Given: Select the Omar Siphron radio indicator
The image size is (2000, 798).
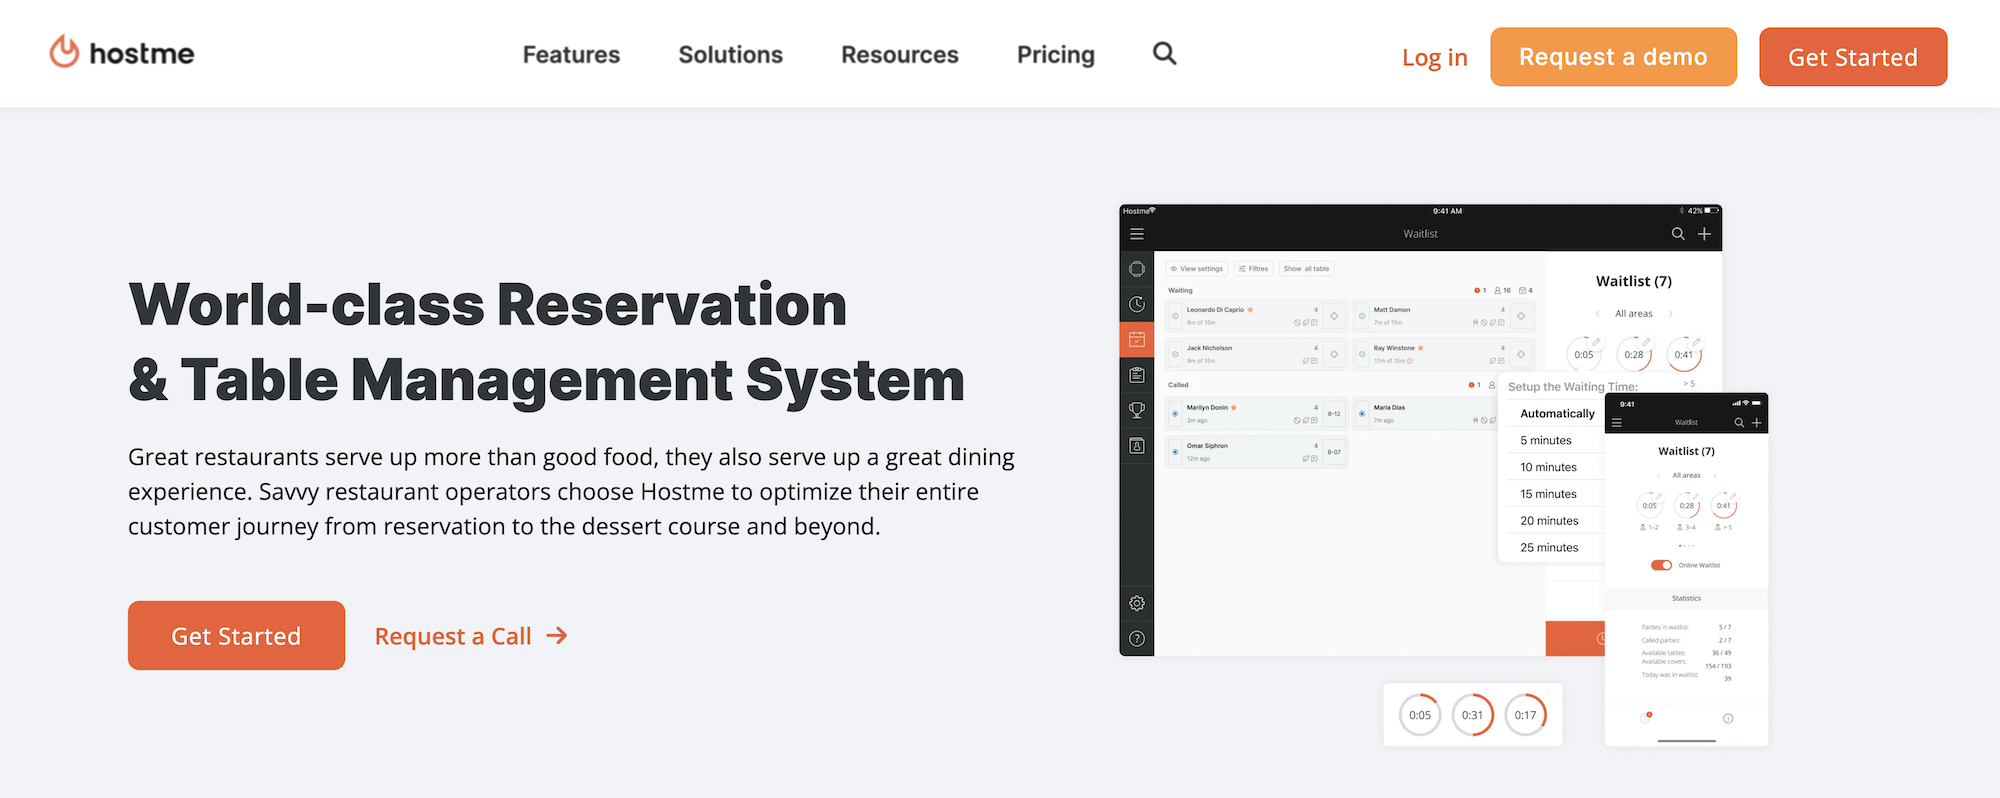Looking at the screenshot, I should pos(1175,452).
